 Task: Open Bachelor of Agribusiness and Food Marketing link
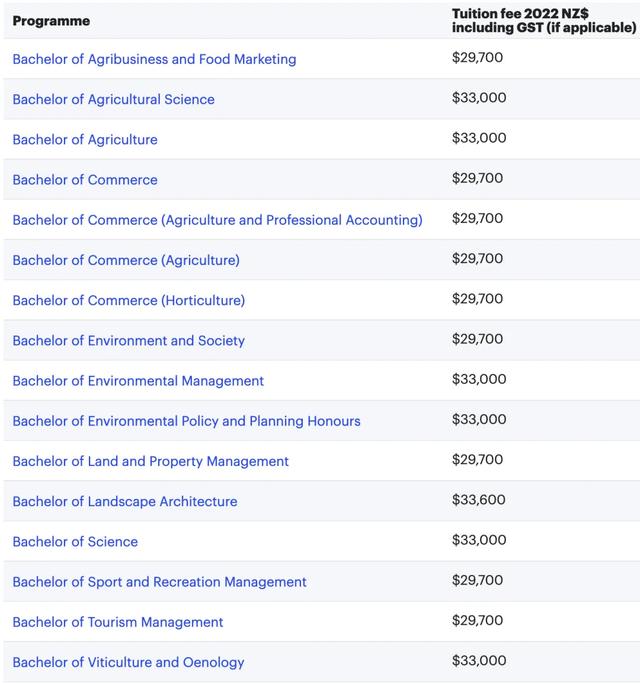tap(154, 59)
